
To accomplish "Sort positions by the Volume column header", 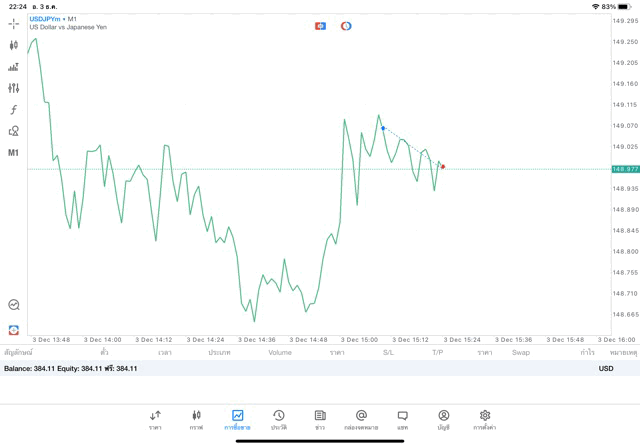I will [x=280, y=352].
